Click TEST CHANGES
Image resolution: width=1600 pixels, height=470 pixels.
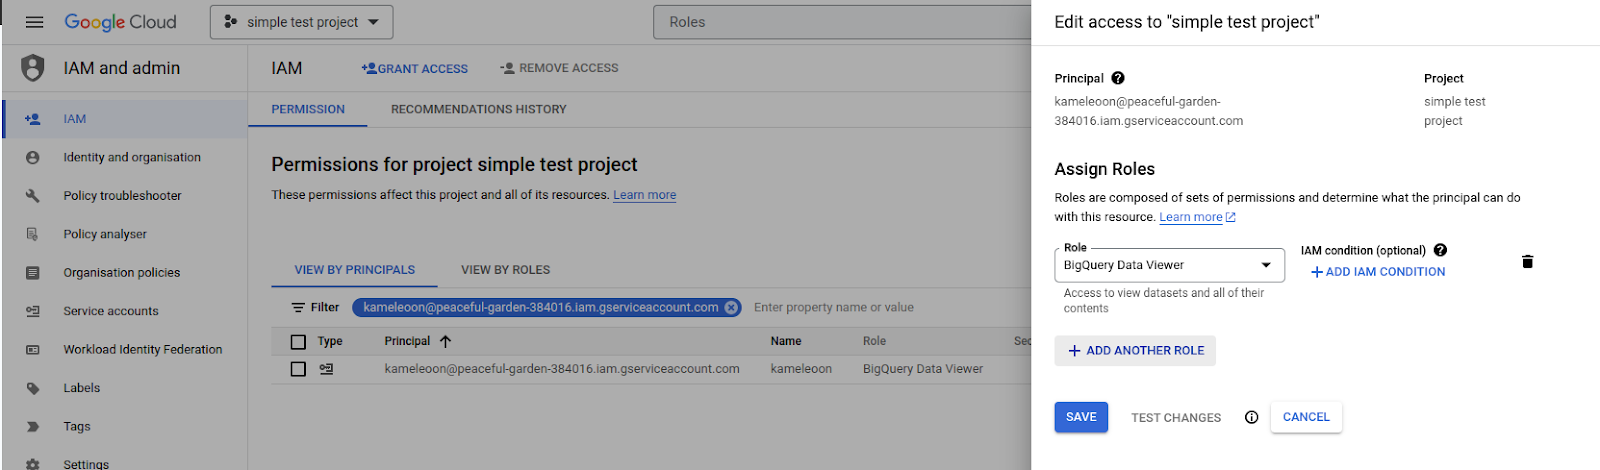coord(1176,418)
